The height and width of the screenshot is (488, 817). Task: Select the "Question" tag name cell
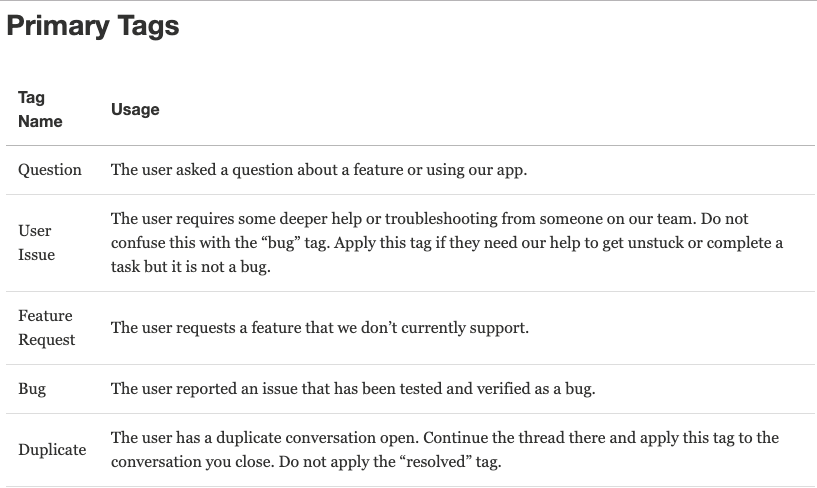pyautogui.click(x=50, y=170)
